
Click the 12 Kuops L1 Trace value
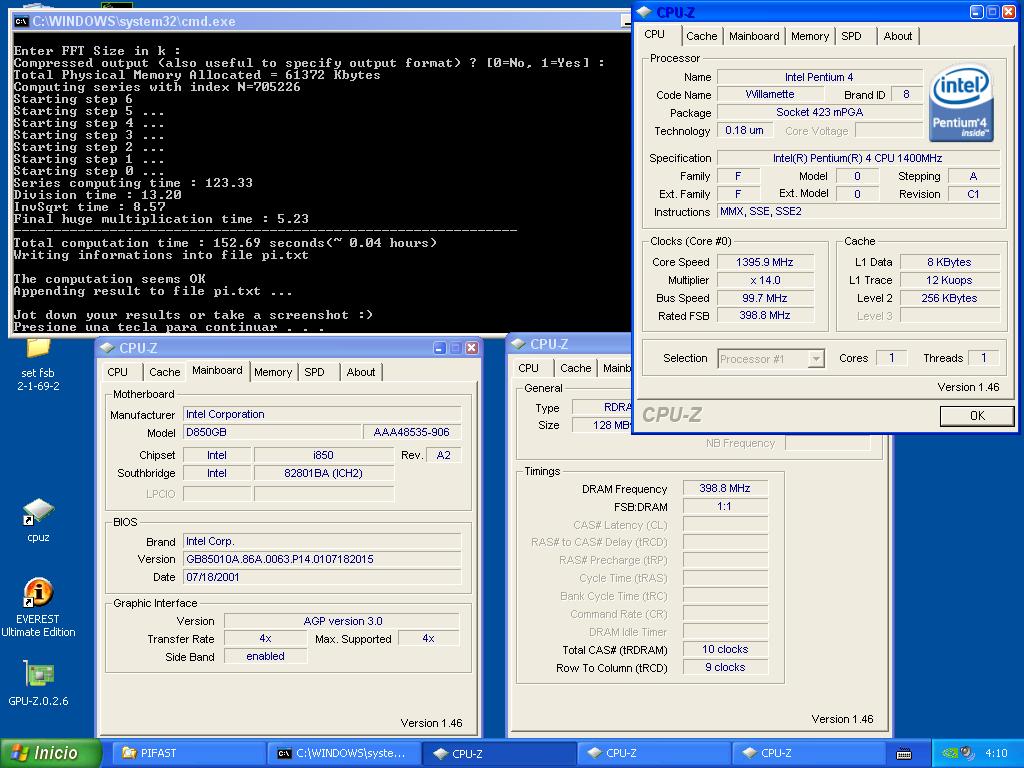(949, 280)
